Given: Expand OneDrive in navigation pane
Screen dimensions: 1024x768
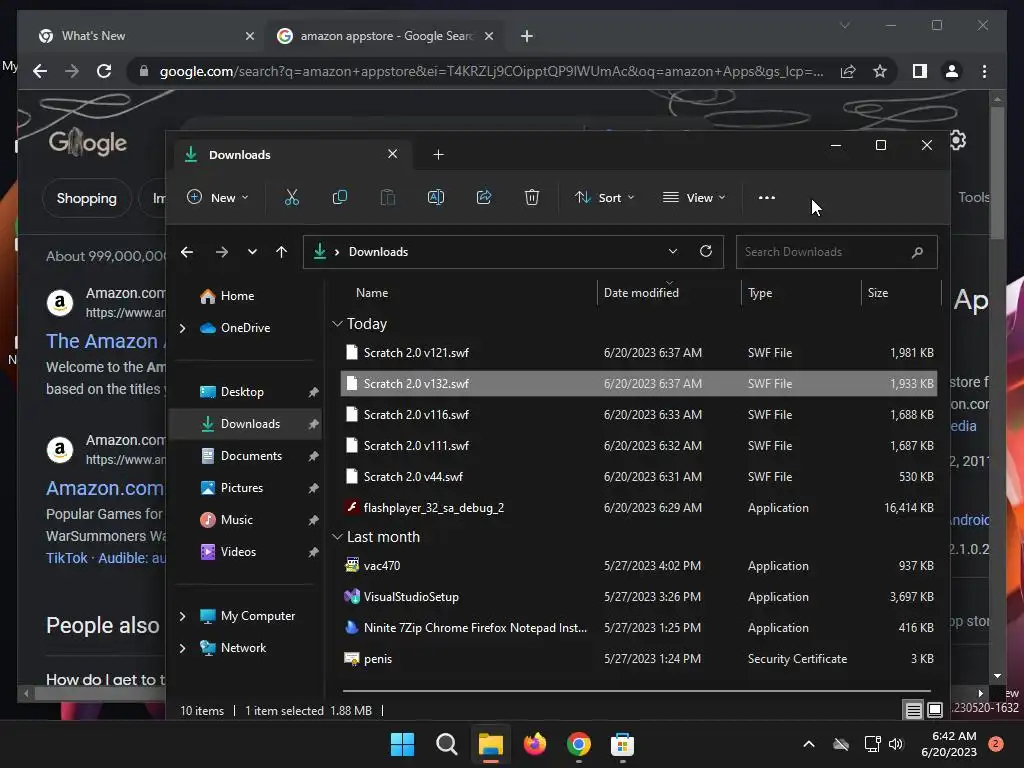Looking at the screenshot, I should click(x=183, y=328).
